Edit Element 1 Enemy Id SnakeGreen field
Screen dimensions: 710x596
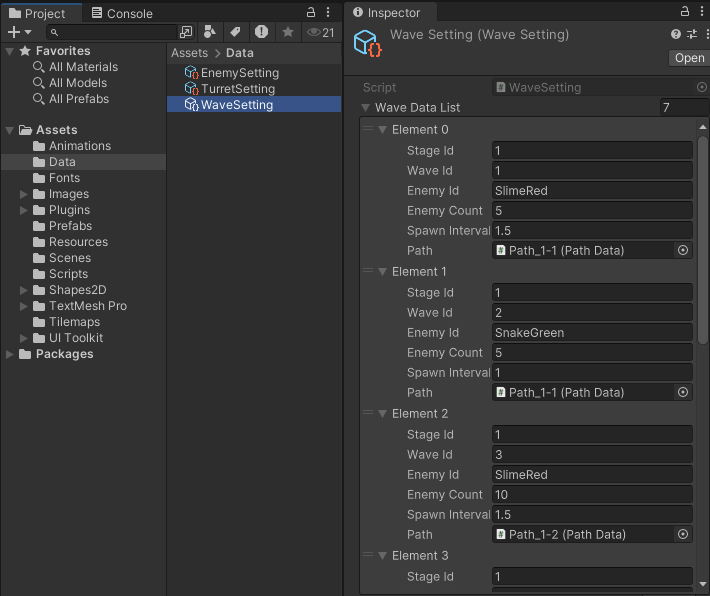tap(592, 333)
